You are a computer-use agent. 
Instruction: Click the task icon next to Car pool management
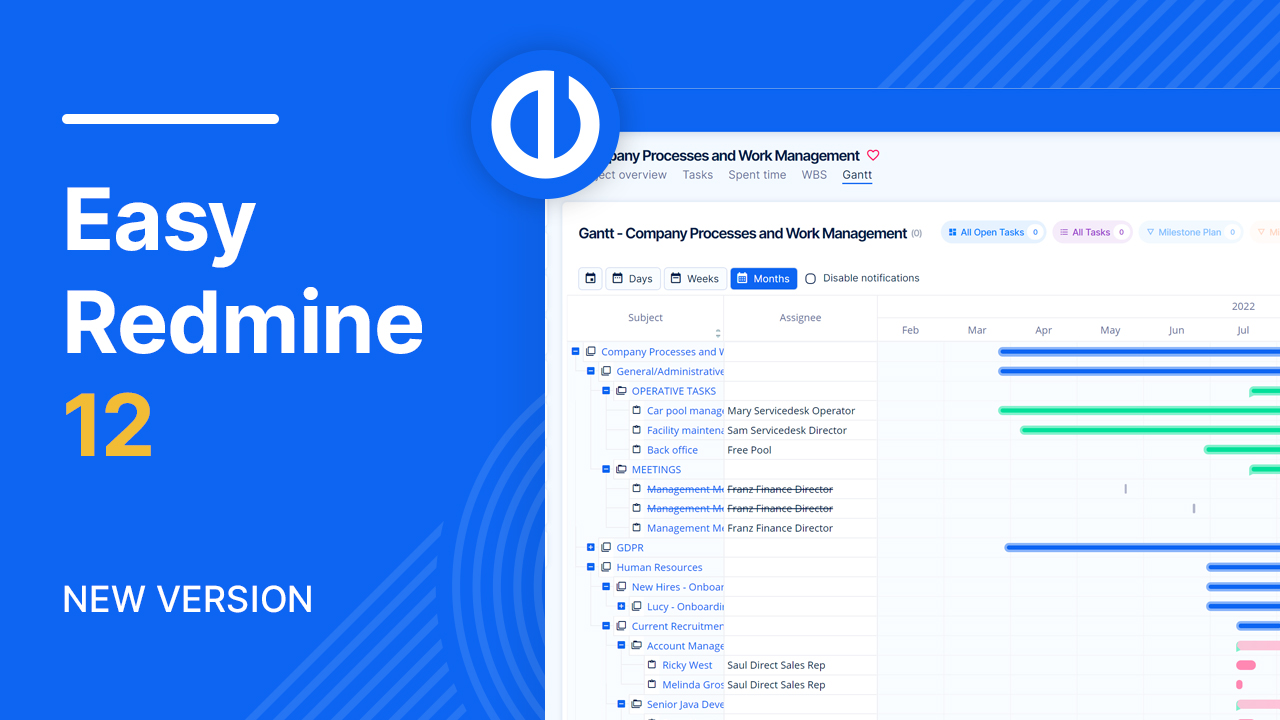click(637, 410)
